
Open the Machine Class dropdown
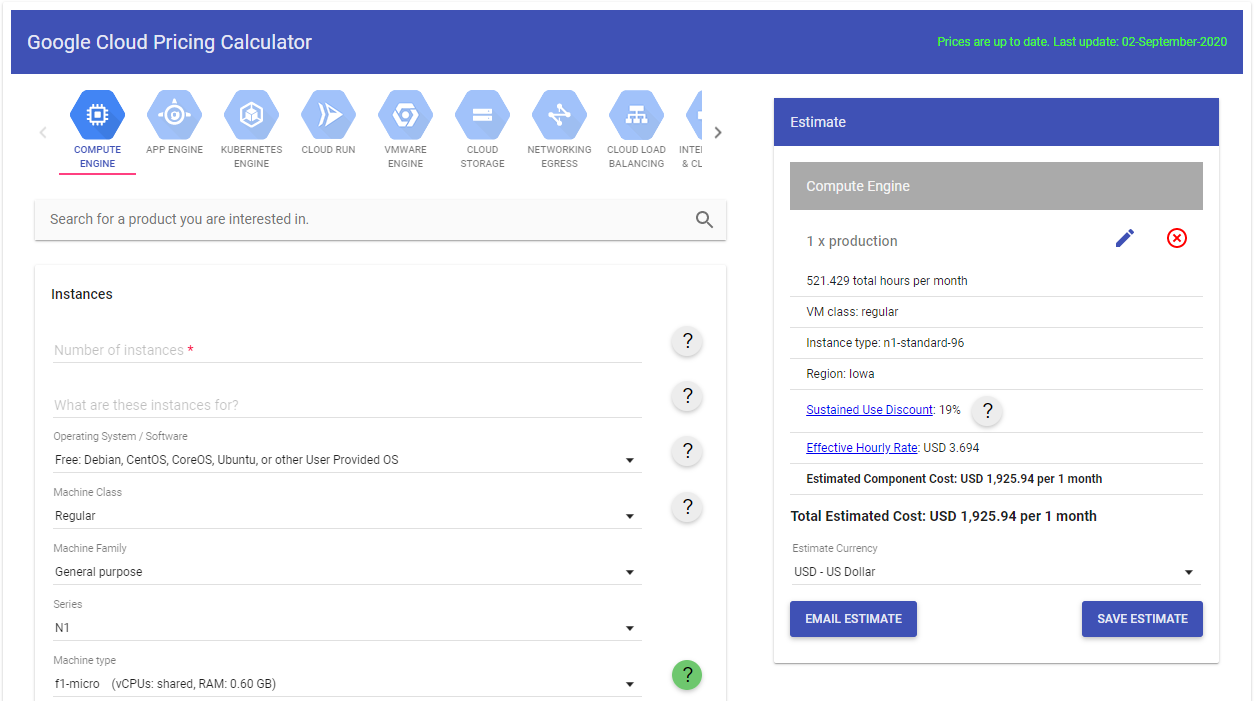coord(346,516)
